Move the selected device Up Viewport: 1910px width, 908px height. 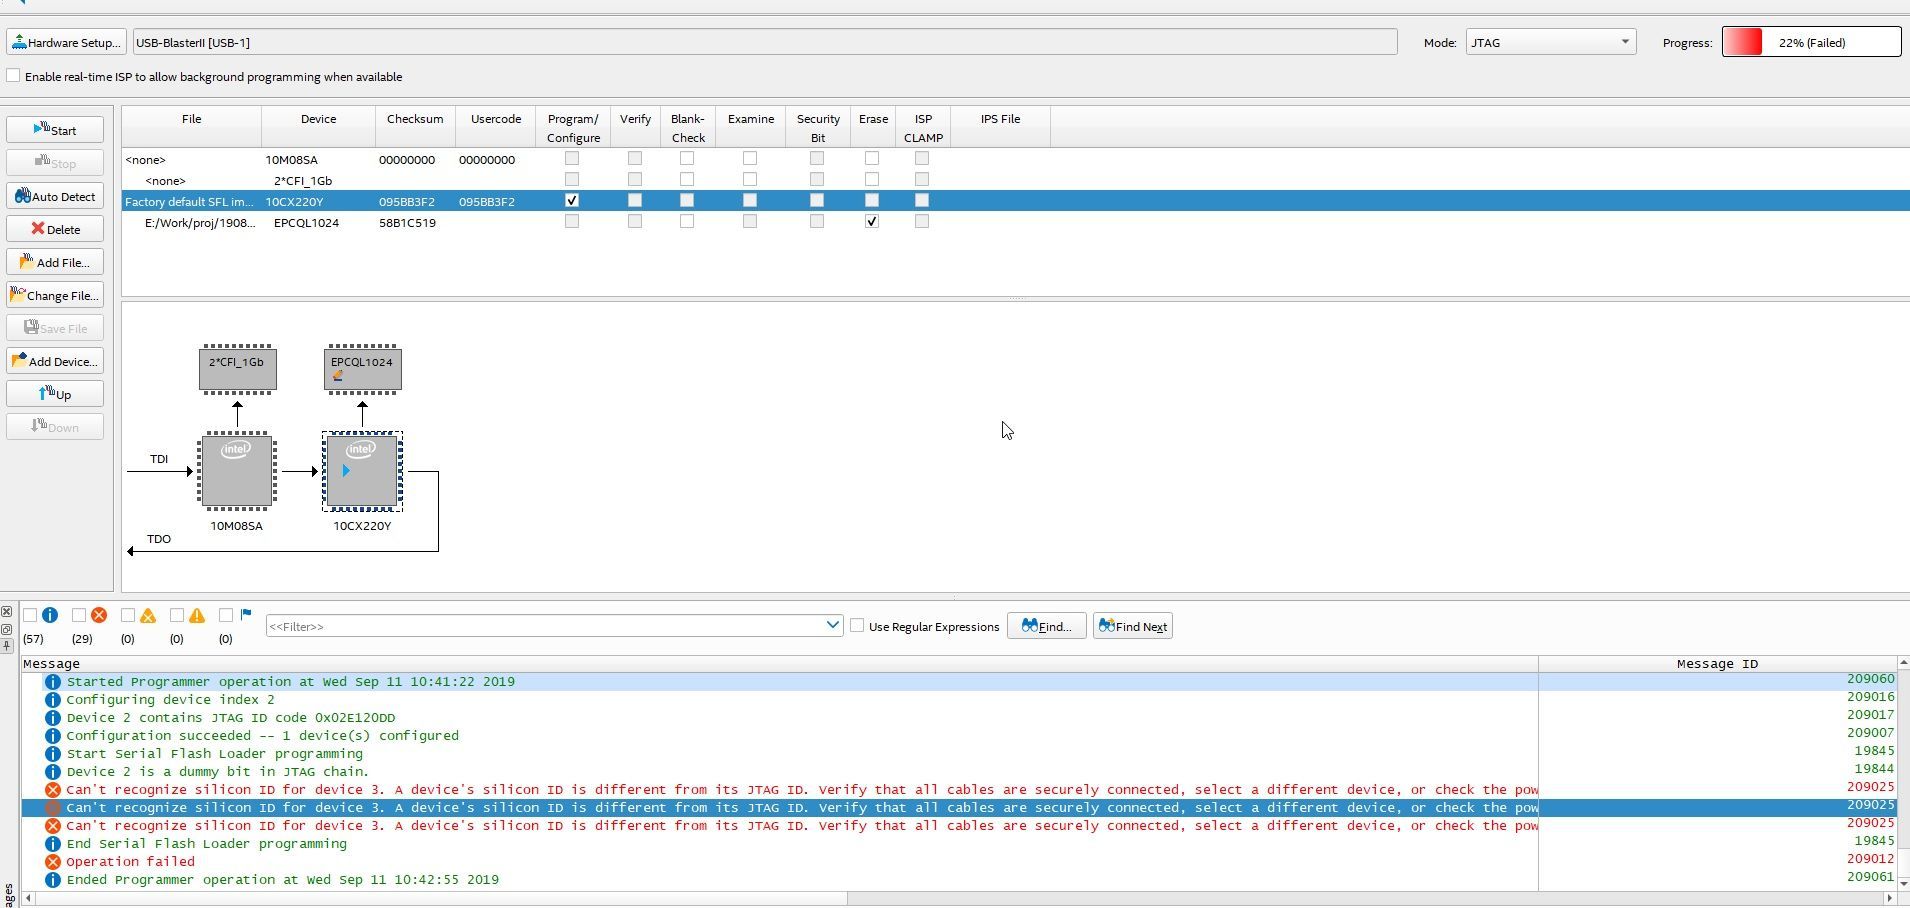click(x=55, y=394)
